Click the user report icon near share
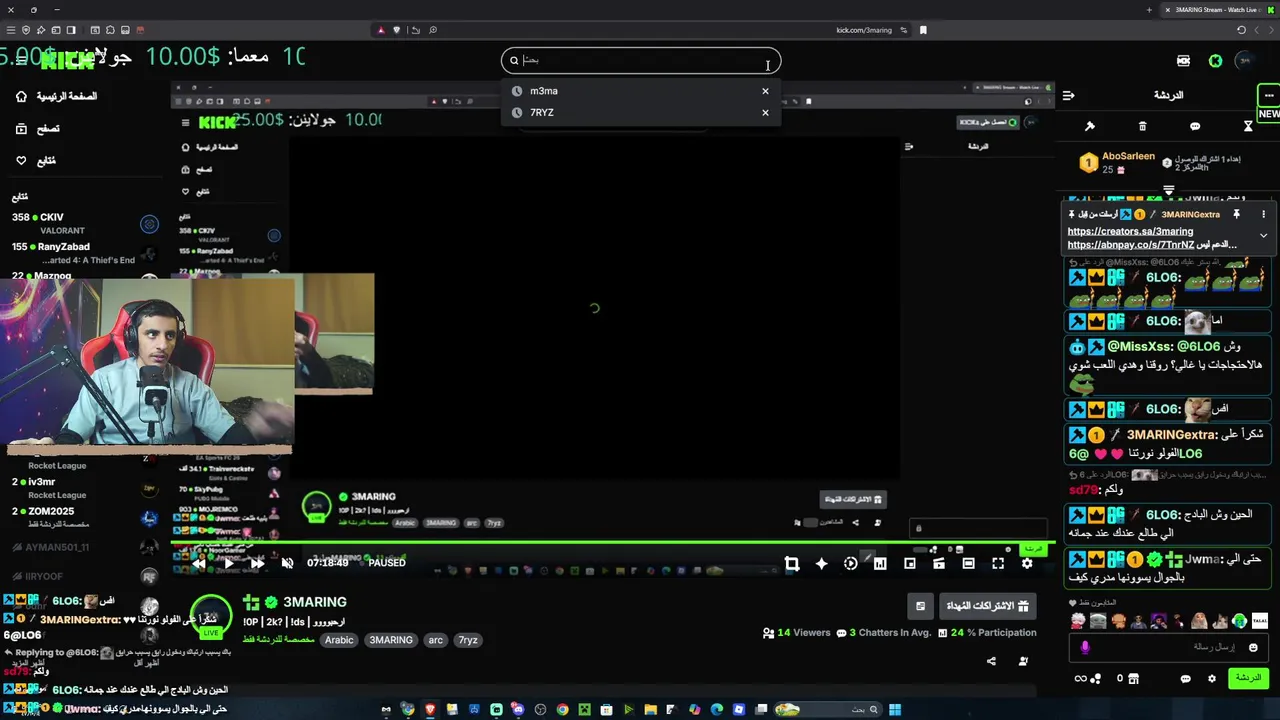This screenshot has width=1280, height=720. (x=1023, y=661)
